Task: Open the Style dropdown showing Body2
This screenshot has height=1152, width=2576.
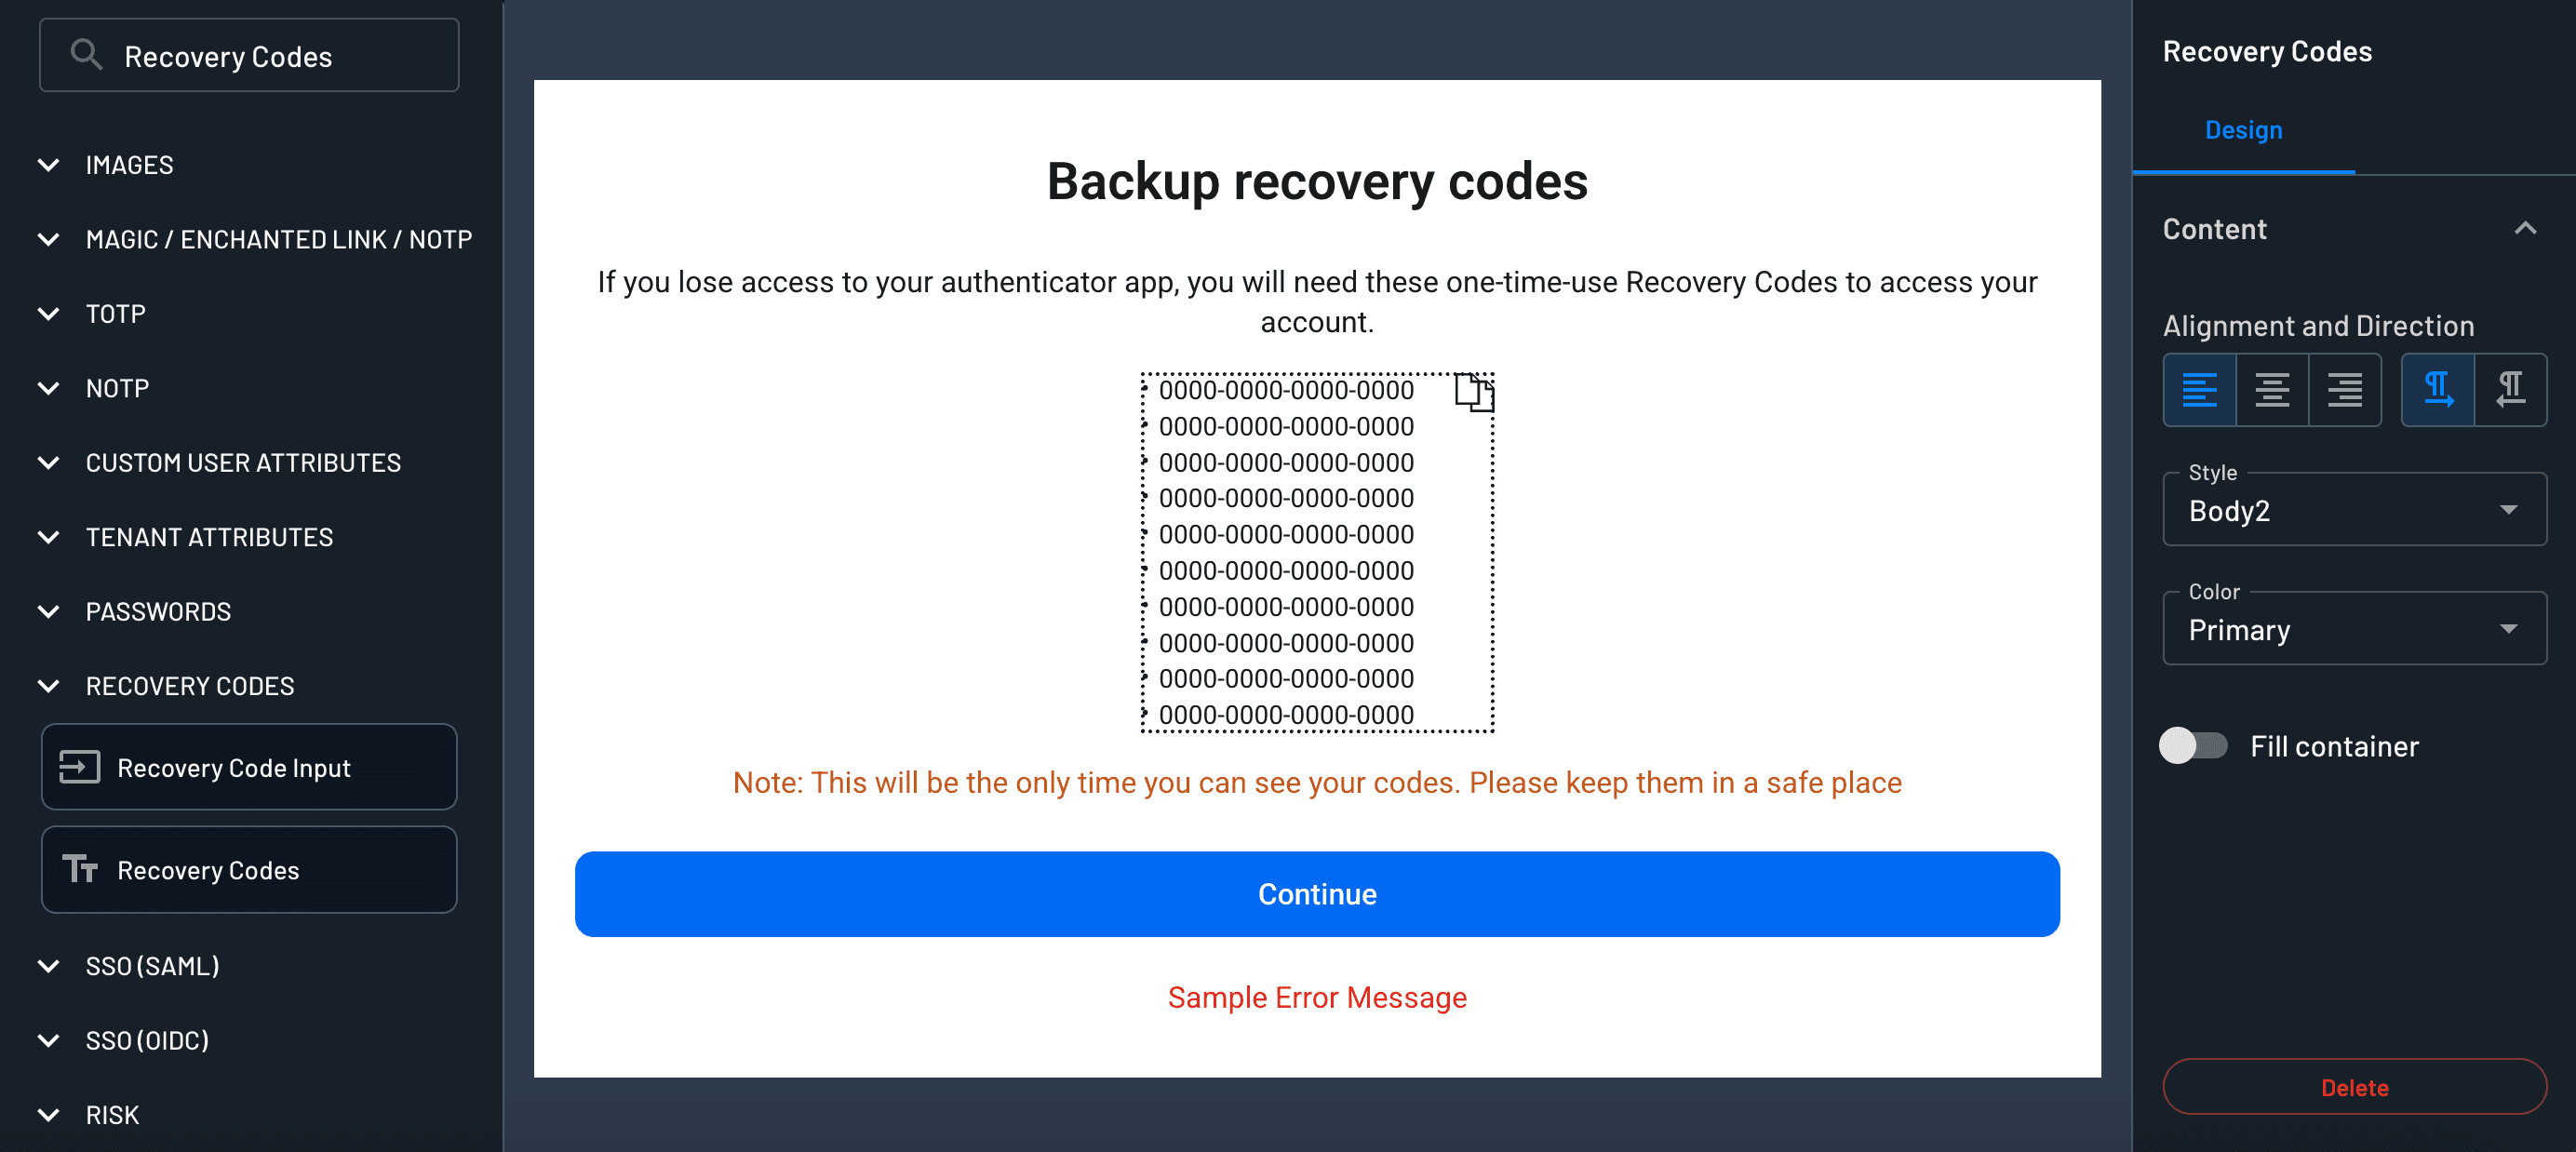Action: click(2354, 510)
